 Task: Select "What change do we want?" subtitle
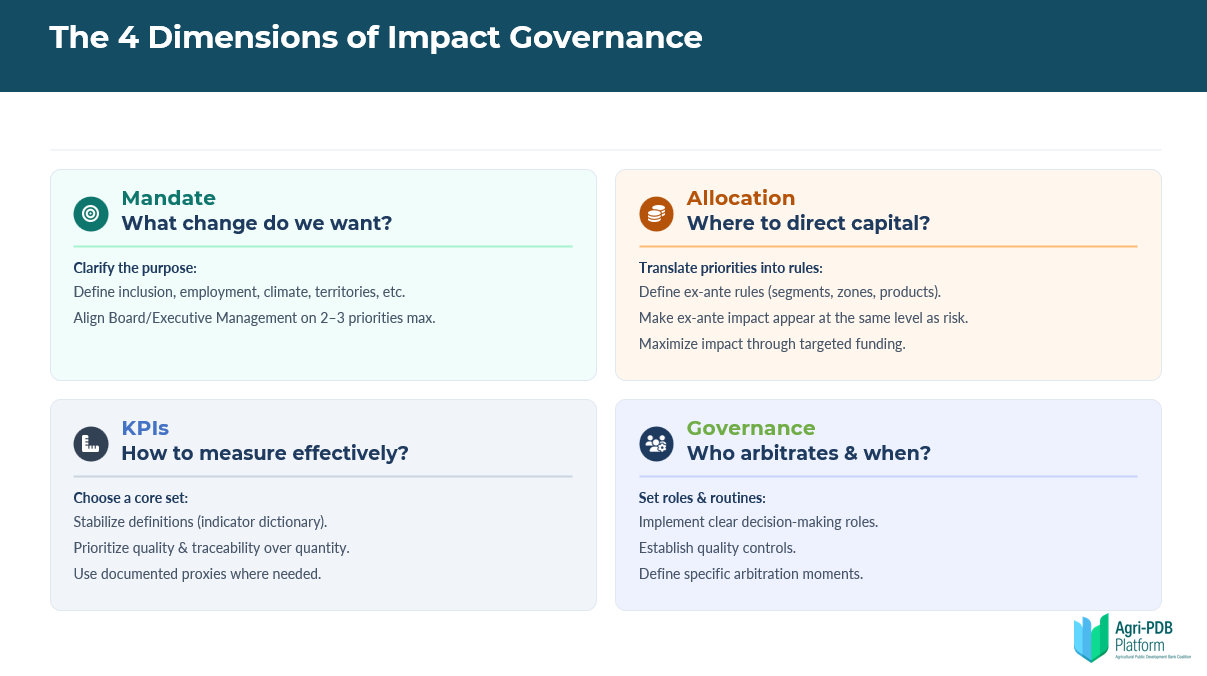coord(256,223)
